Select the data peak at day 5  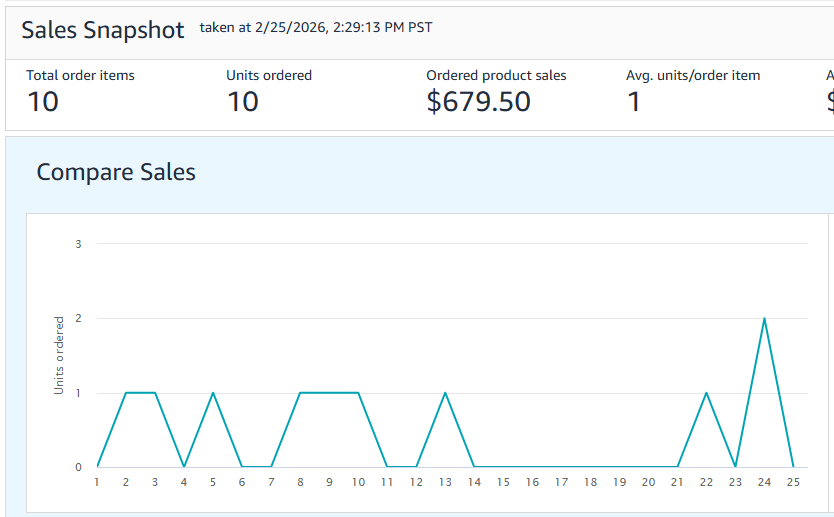(x=213, y=393)
